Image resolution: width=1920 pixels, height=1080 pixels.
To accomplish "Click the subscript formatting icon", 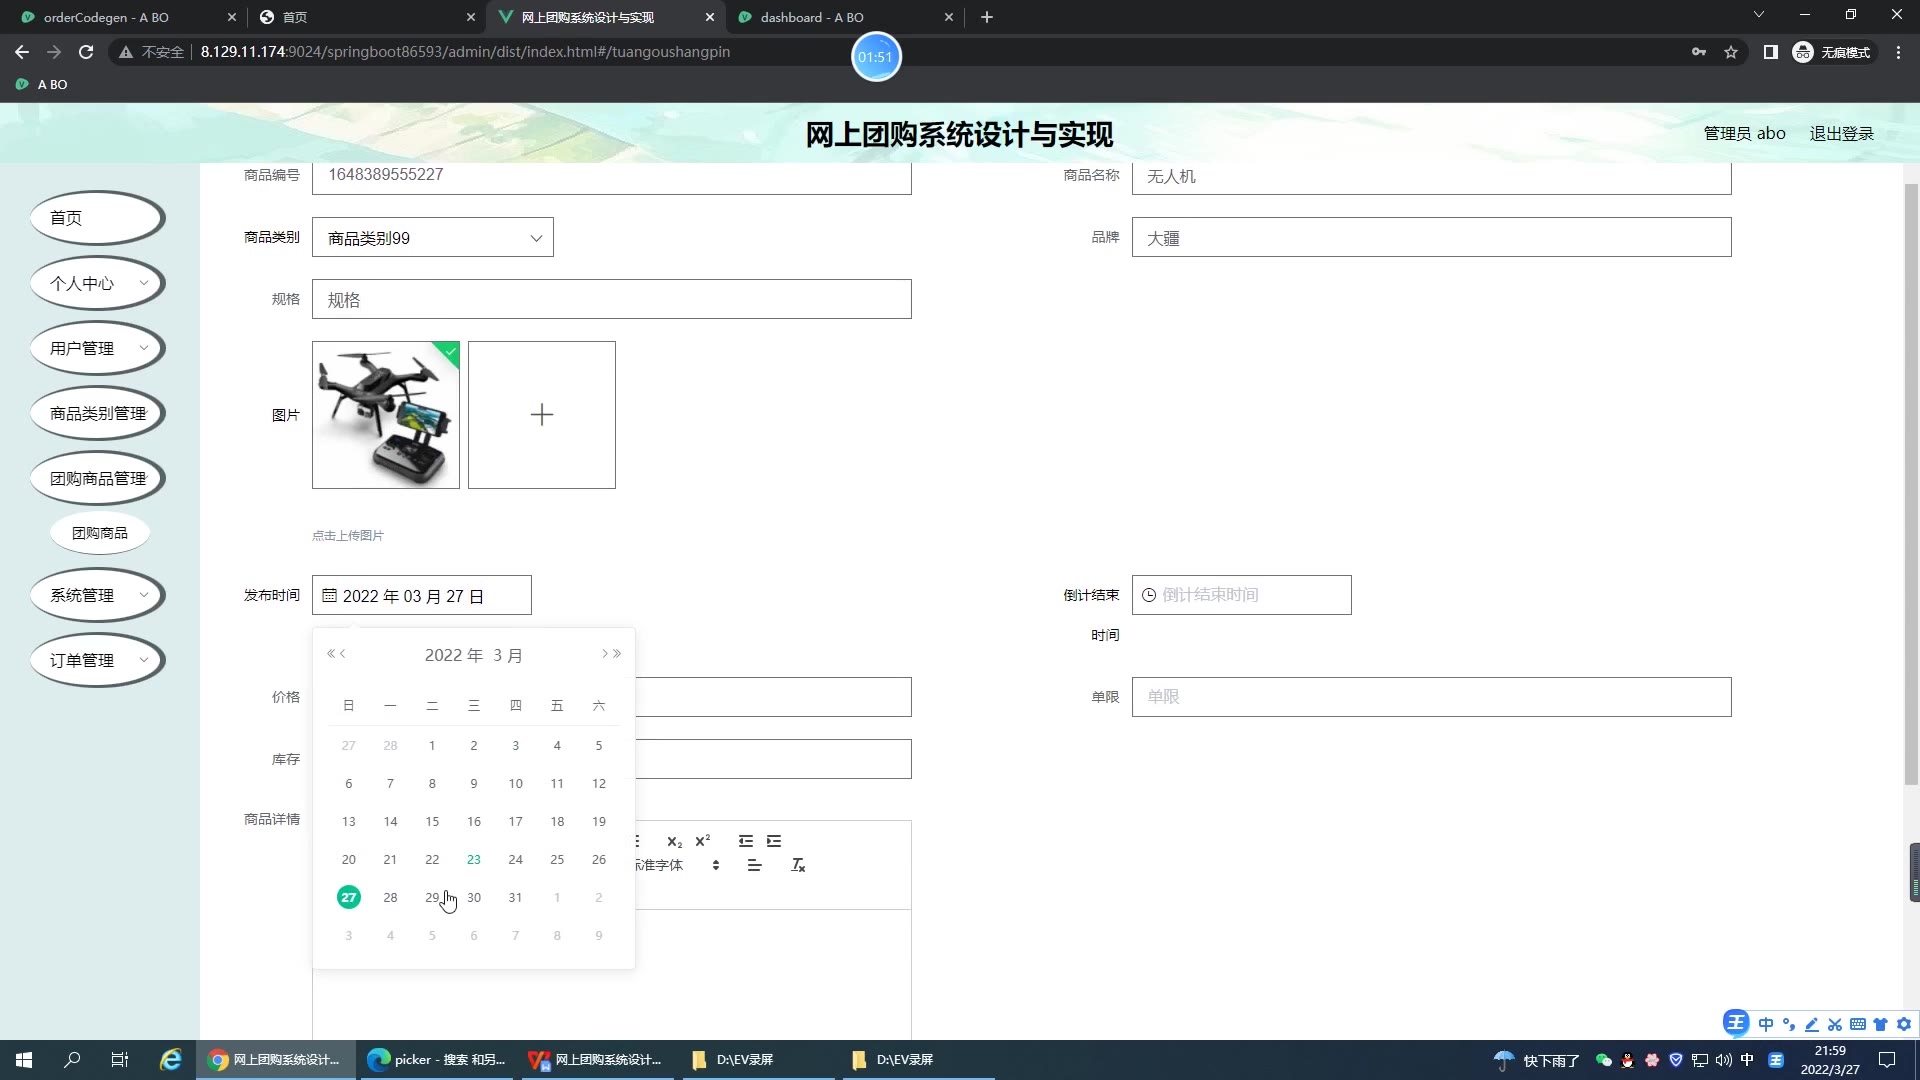I will coord(674,842).
